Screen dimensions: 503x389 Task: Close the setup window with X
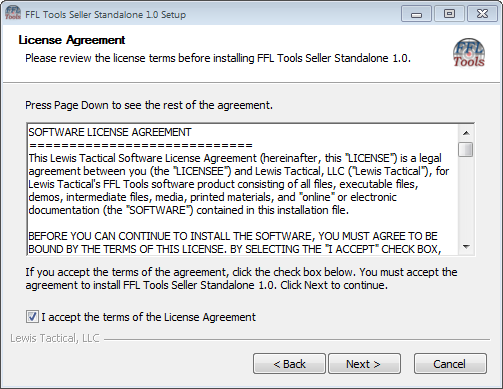pos(482,14)
